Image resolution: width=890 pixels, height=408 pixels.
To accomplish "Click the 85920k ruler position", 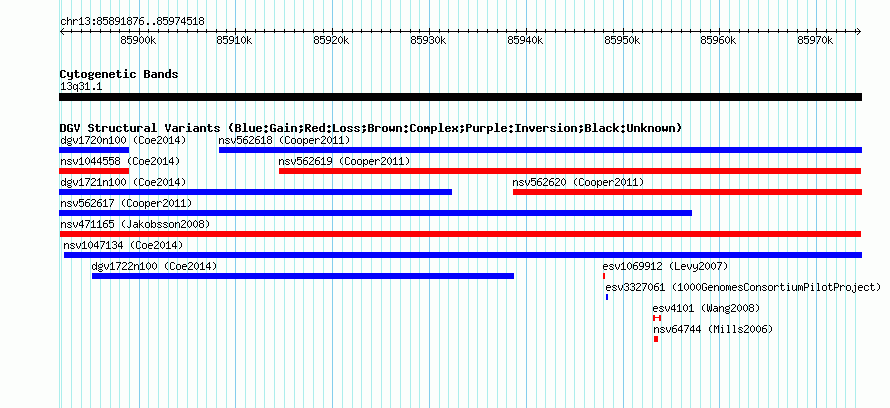I will pos(331,40).
